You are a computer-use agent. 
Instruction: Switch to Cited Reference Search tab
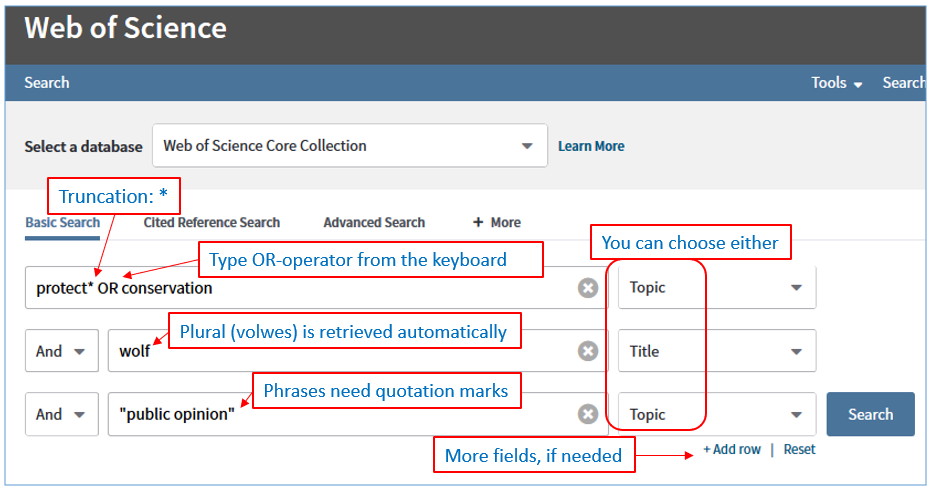coord(212,222)
